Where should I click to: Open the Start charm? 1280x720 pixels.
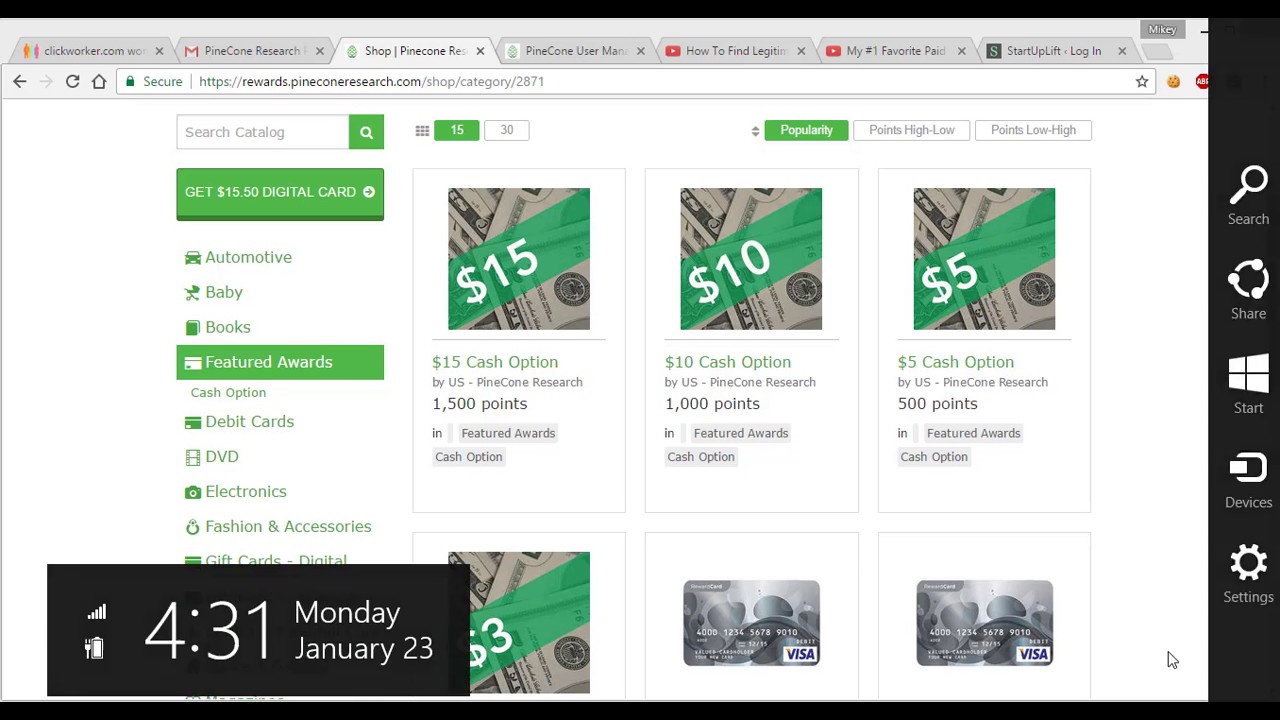click(1248, 385)
